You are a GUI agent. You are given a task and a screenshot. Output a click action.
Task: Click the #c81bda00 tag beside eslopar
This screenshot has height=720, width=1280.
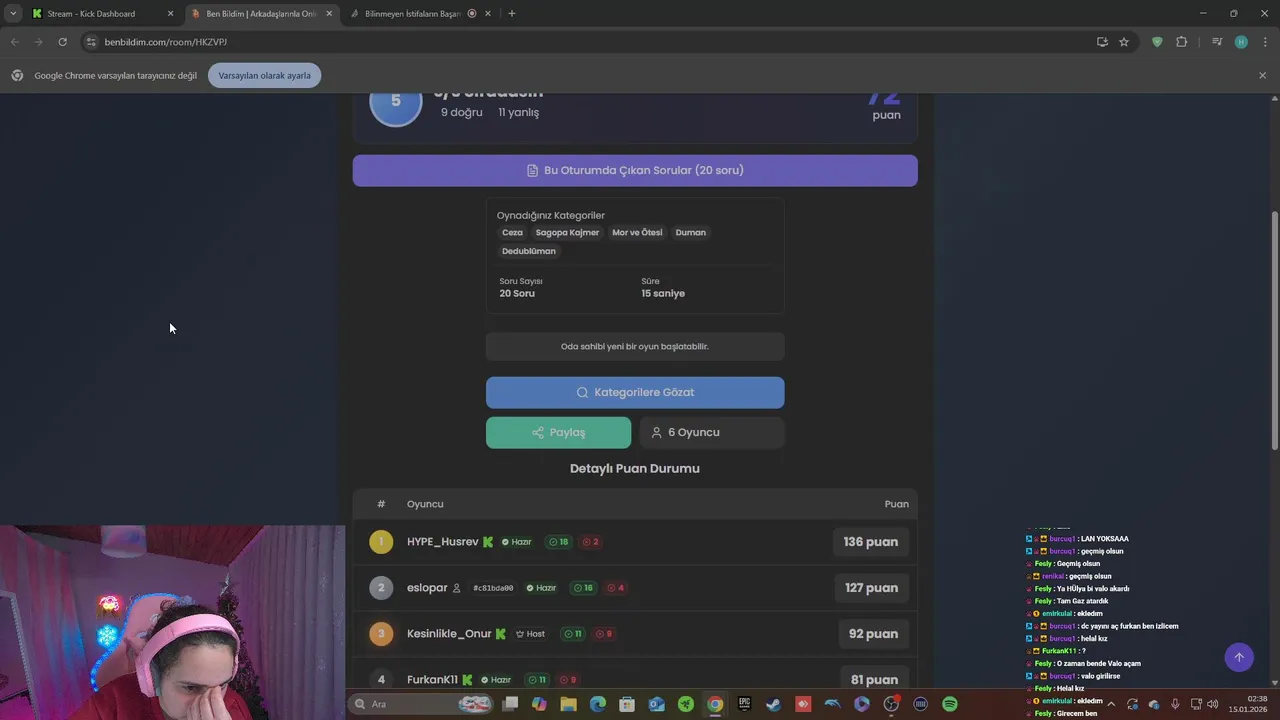click(x=493, y=588)
